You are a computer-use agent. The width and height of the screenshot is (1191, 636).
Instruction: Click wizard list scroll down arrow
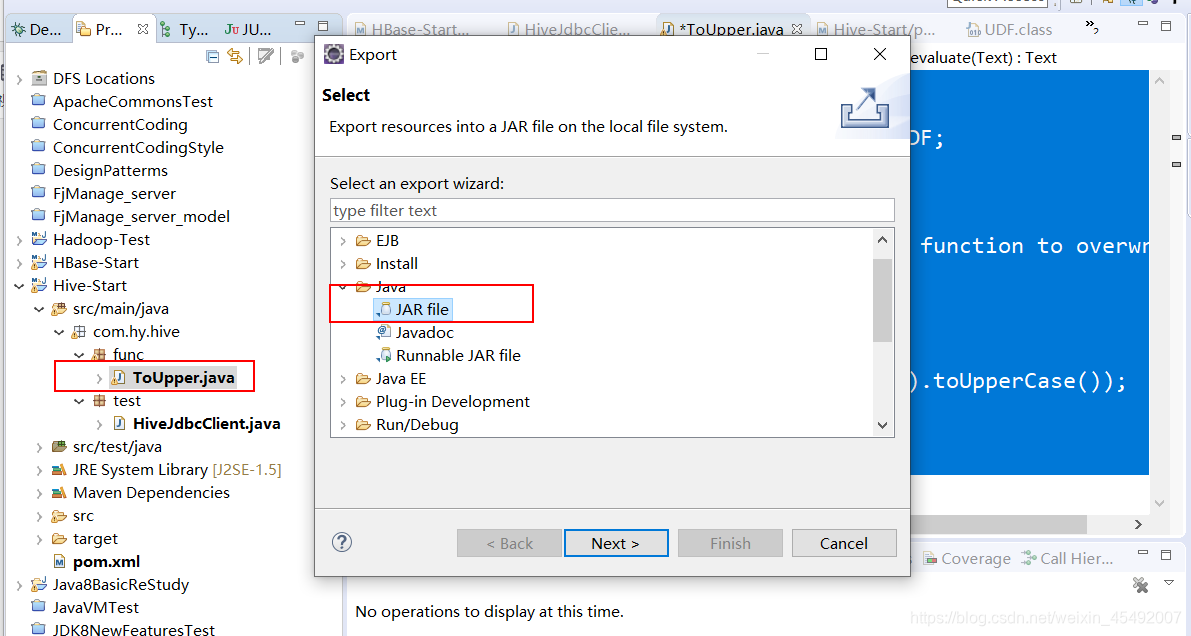pos(882,426)
